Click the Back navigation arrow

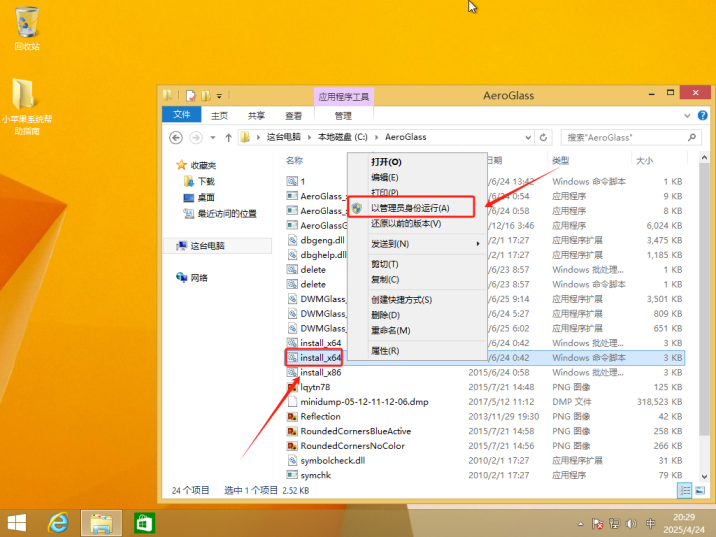click(176, 137)
